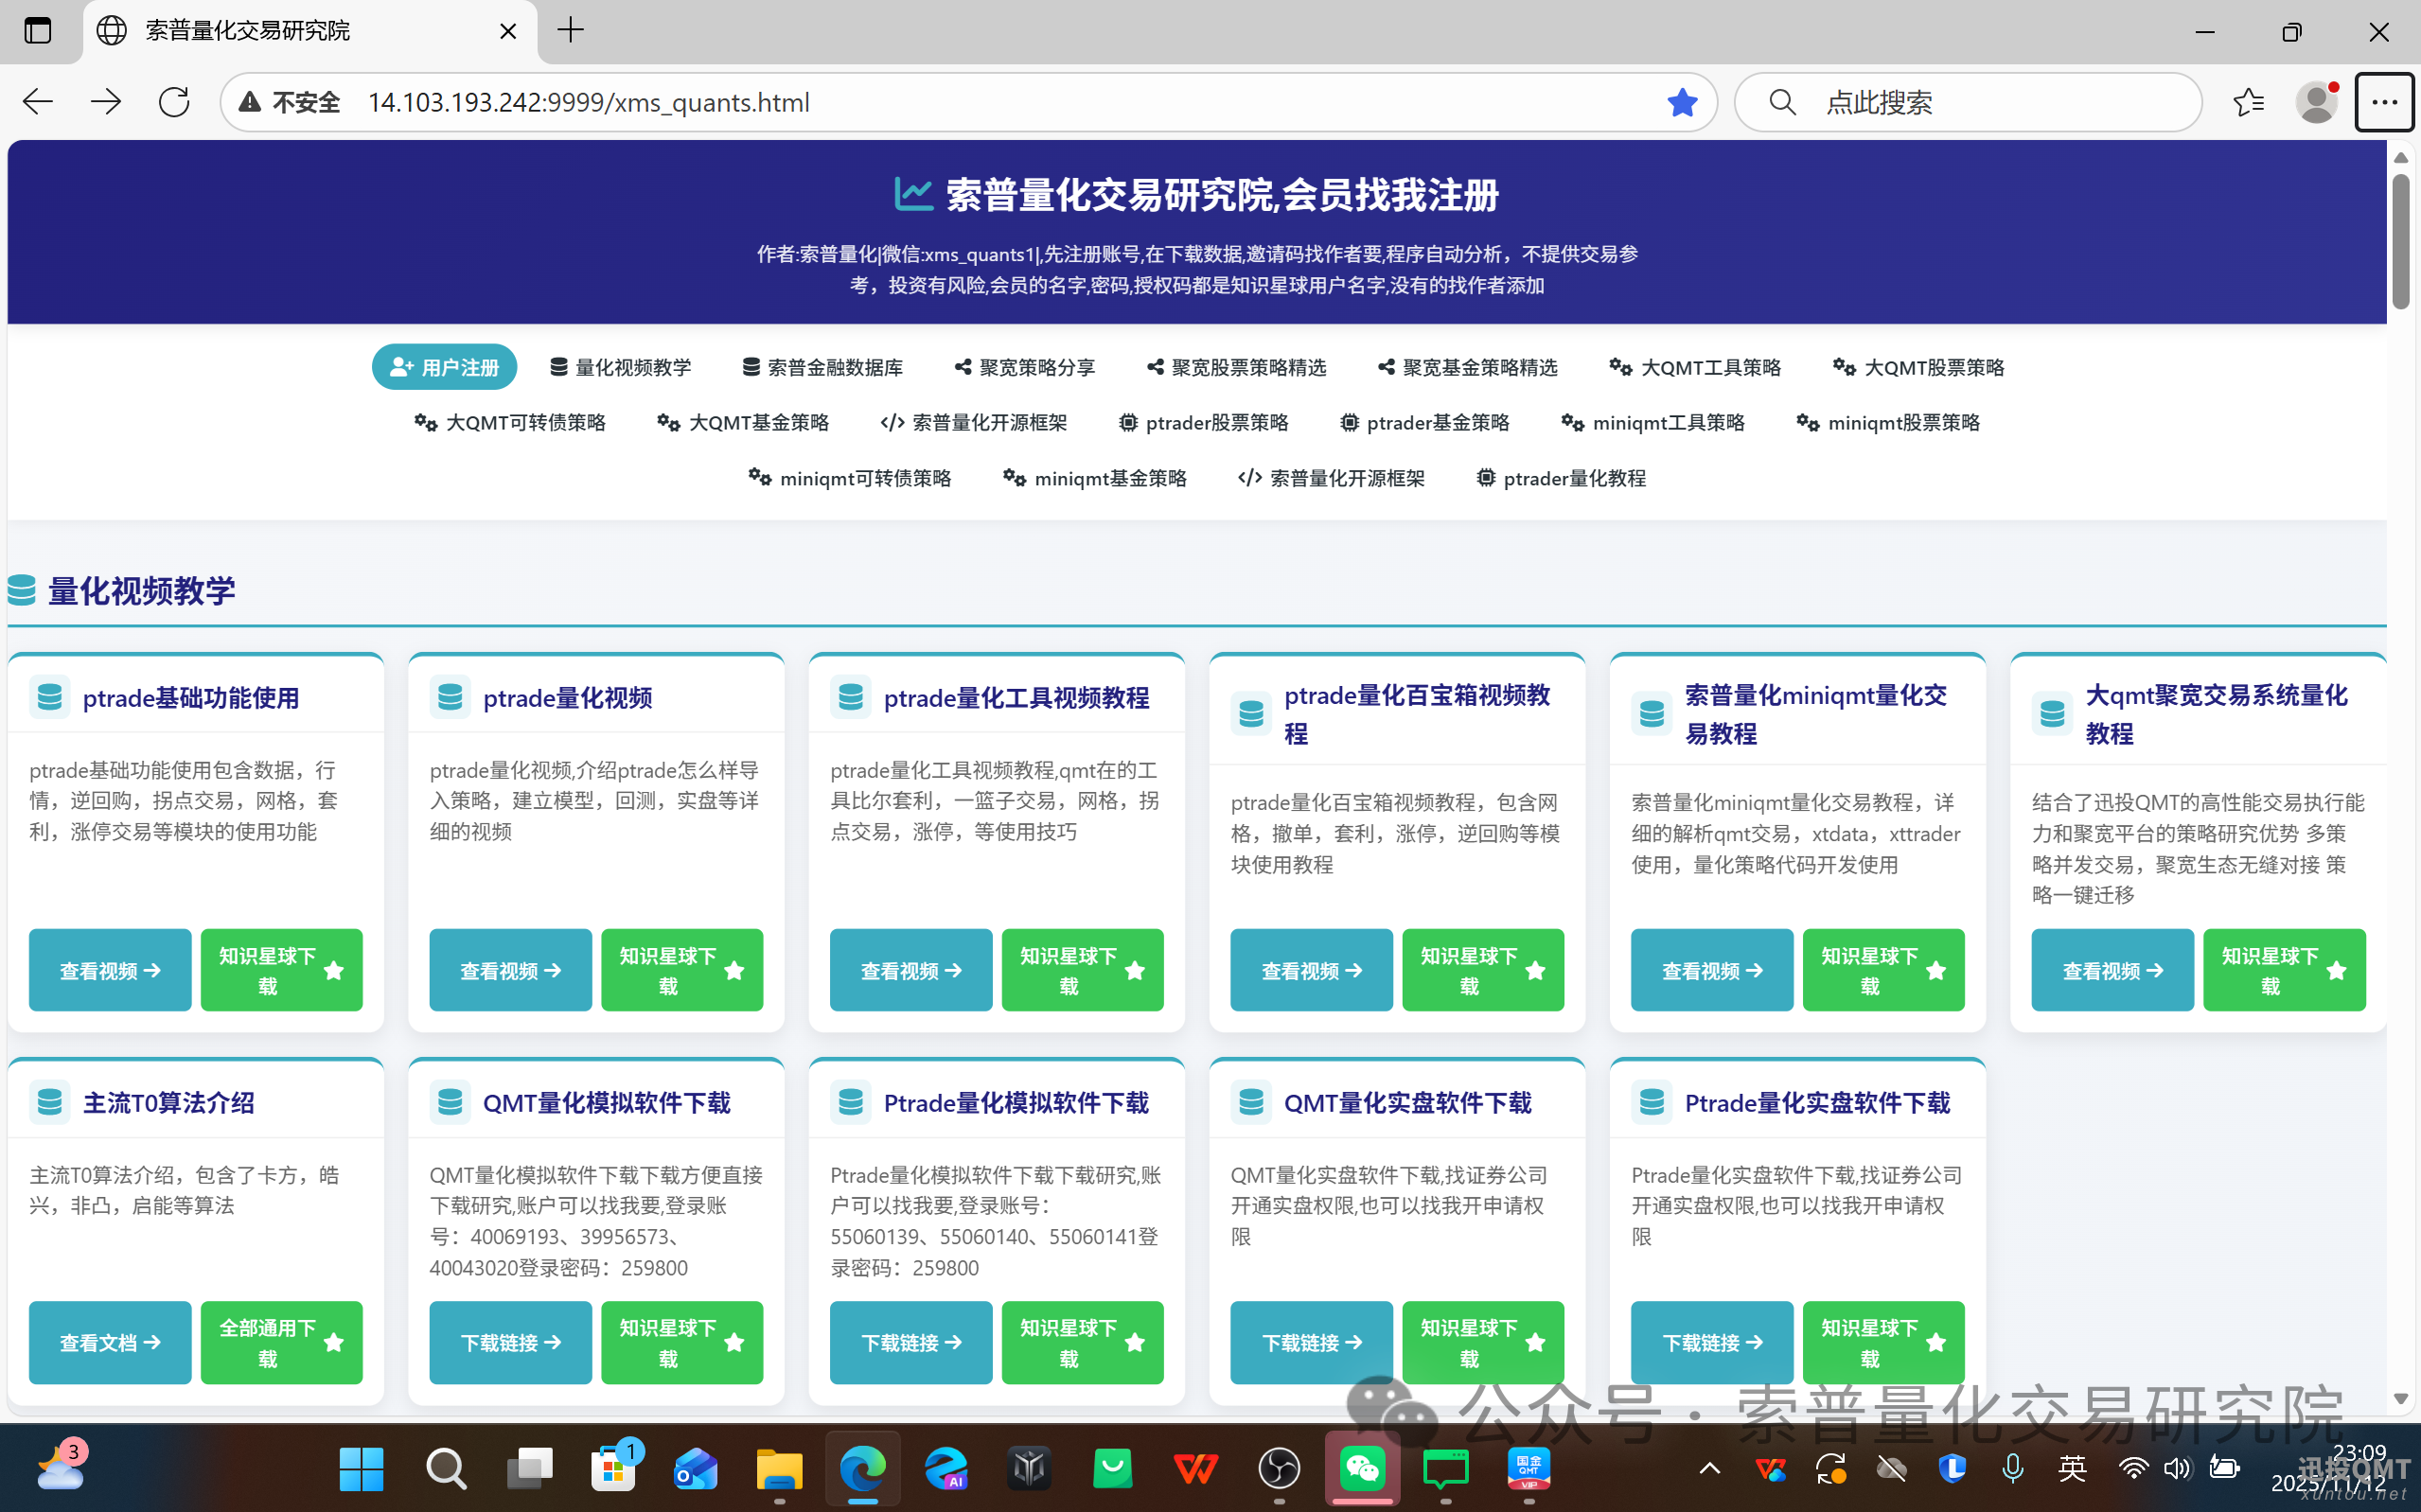Click the database icon beside 量化视频教学 heading
The image size is (2421, 1512).
pos(21,591)
